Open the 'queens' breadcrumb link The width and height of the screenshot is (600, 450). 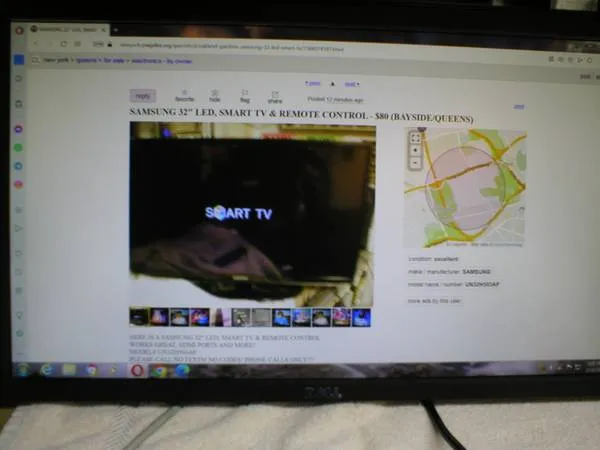pos(86,60)
